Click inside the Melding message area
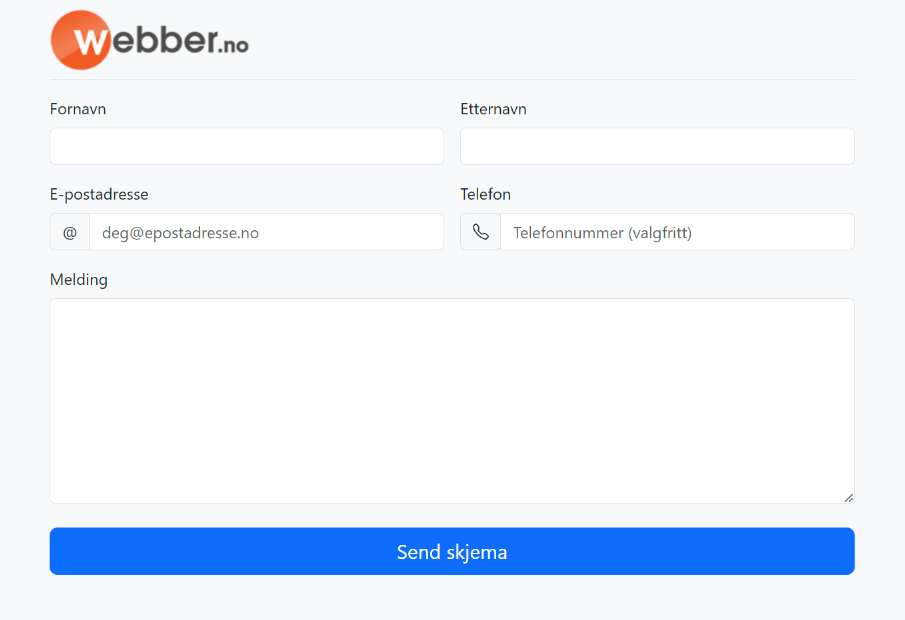This screenshot has width=905, height=620. pyautogui.click(x=452, y=400)
